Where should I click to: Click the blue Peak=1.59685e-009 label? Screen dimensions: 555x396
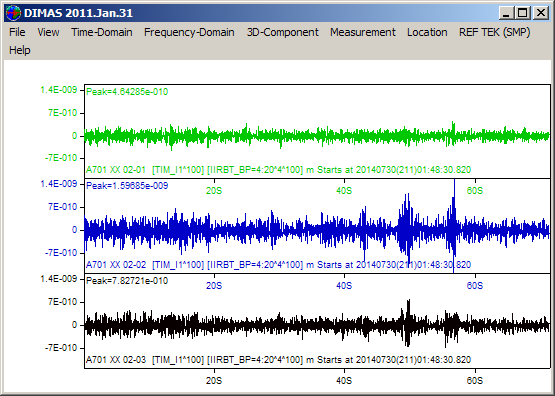click(x=127, y=186)
